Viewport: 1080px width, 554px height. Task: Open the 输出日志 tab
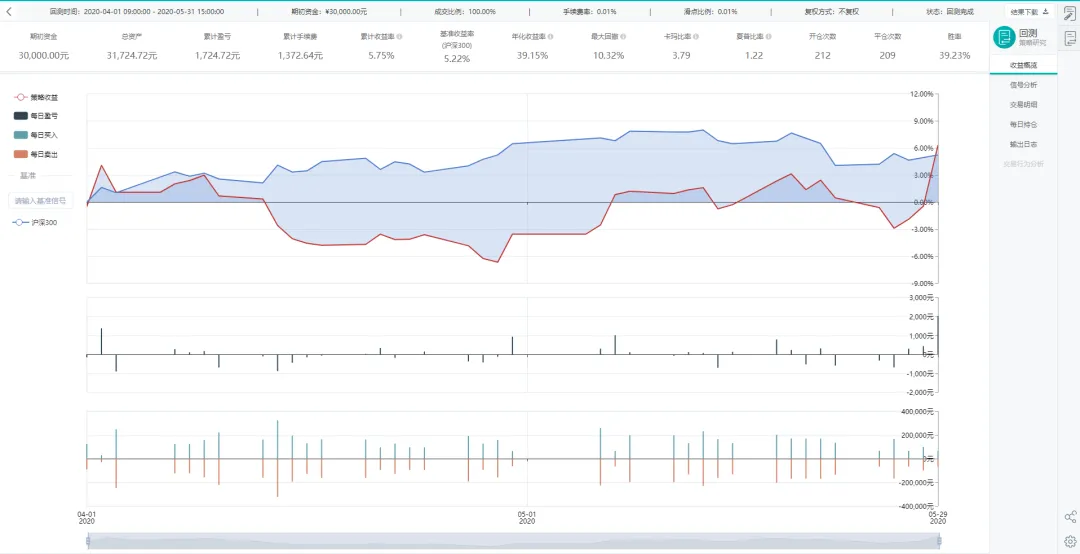(x=1024, y=145)
